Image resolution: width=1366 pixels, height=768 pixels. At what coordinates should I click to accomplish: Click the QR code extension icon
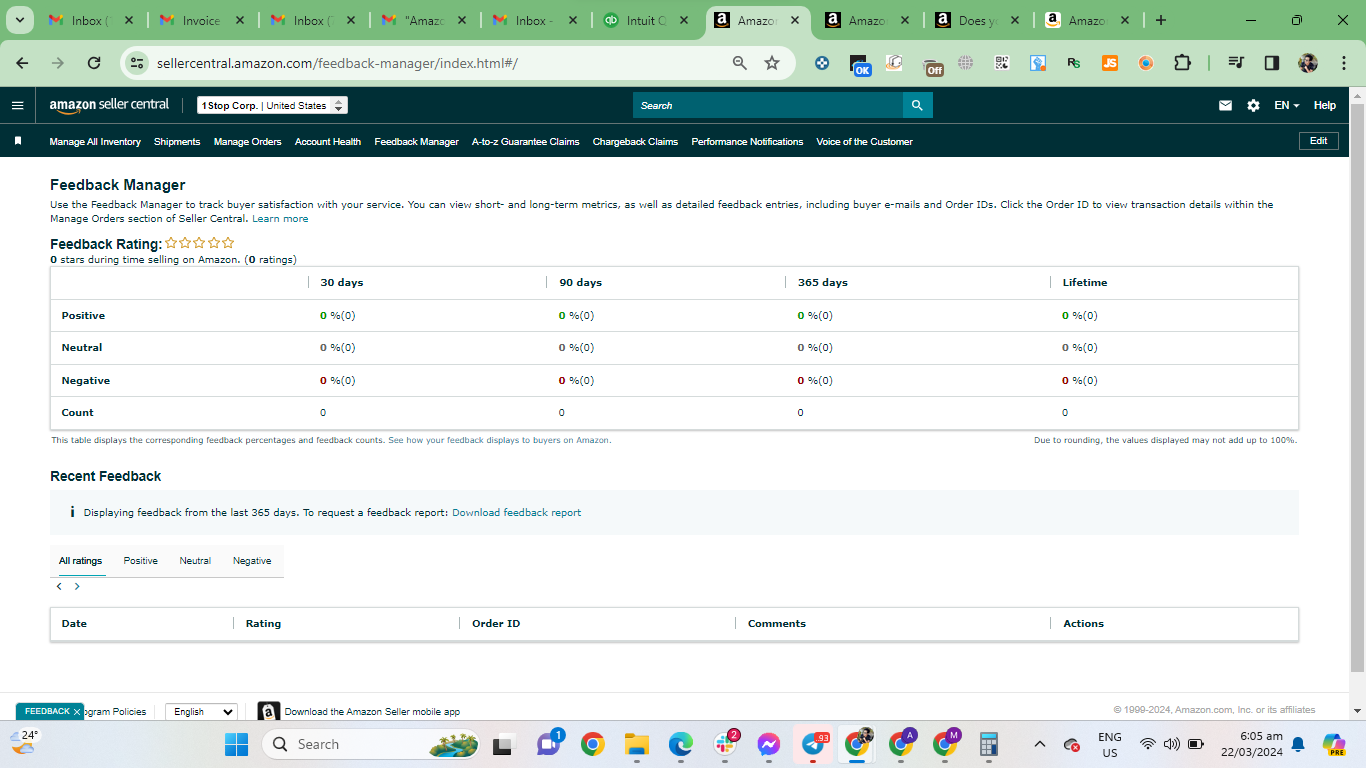[1002, 63]
